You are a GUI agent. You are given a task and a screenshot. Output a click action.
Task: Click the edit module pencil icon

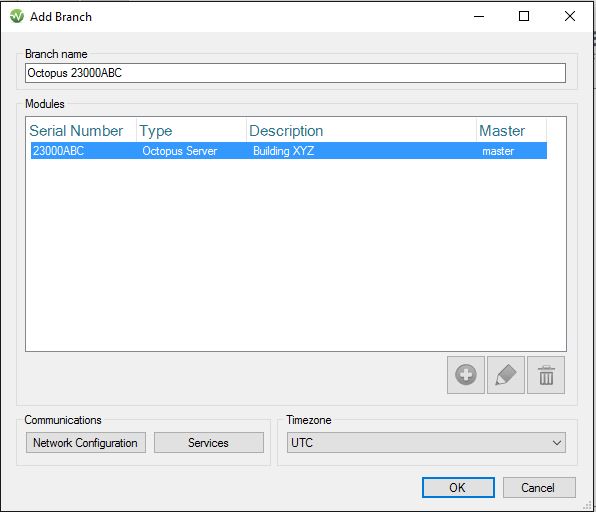[506, 375]
